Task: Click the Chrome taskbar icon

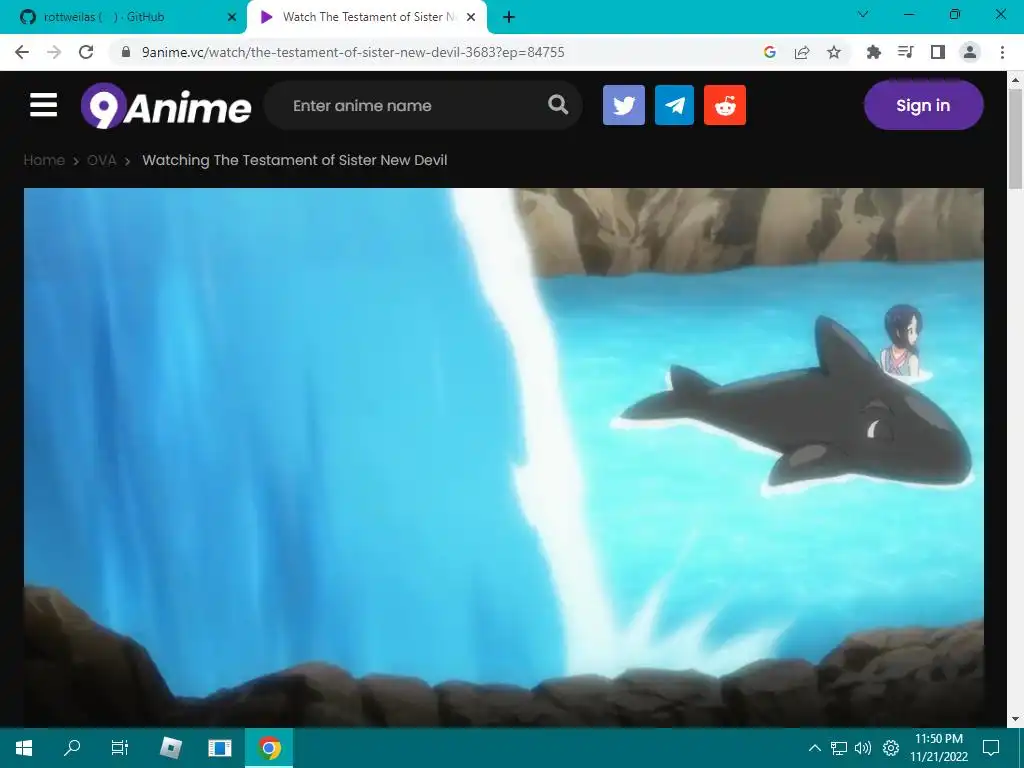Action: click(x=269, y=748)
